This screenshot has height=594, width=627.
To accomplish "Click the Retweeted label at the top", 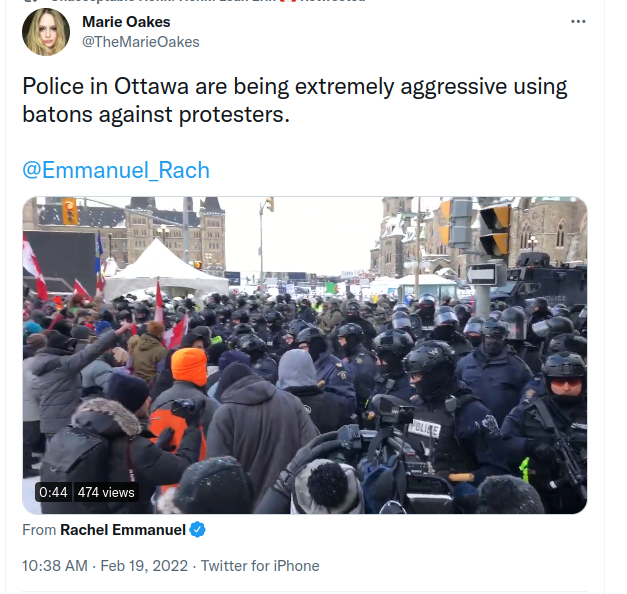I will pos(332,1).
